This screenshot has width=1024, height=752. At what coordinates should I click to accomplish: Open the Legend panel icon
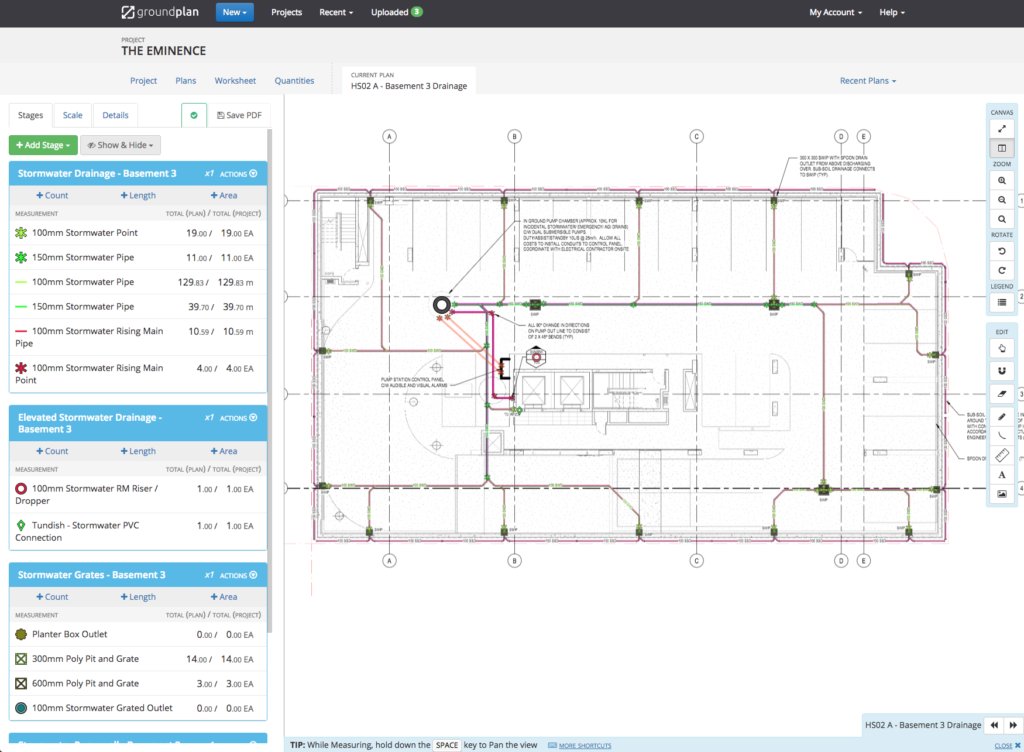click(1001, 302)
